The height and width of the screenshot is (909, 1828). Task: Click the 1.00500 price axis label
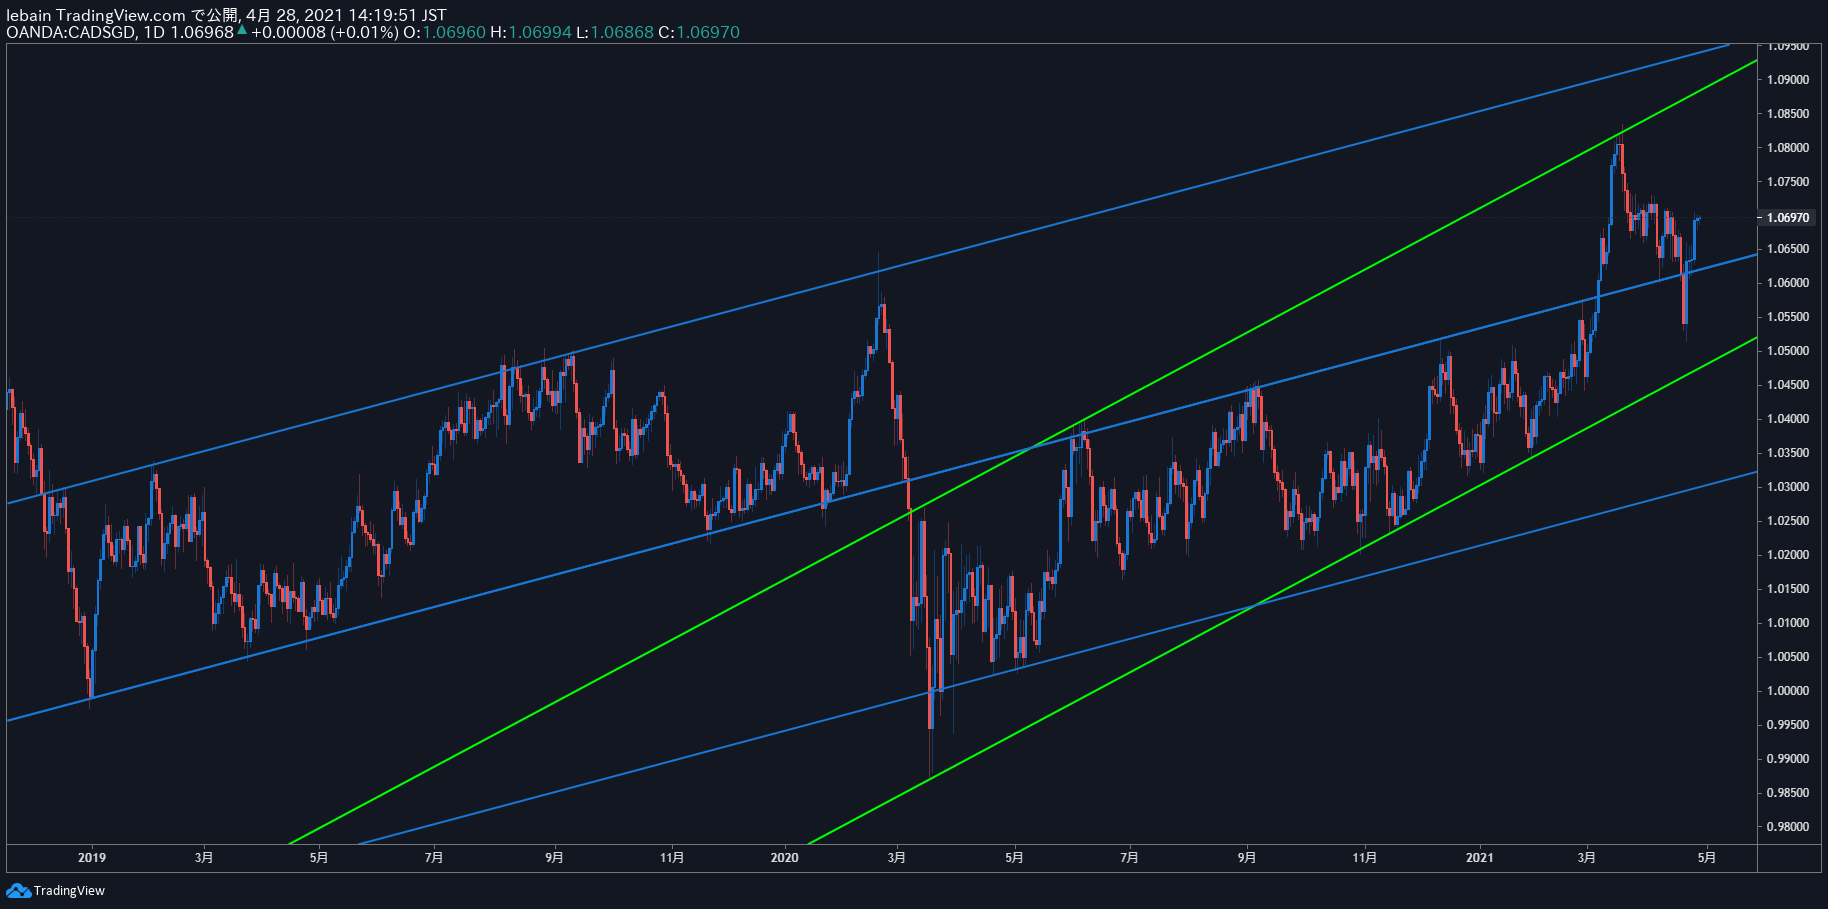pos(1788,657)
